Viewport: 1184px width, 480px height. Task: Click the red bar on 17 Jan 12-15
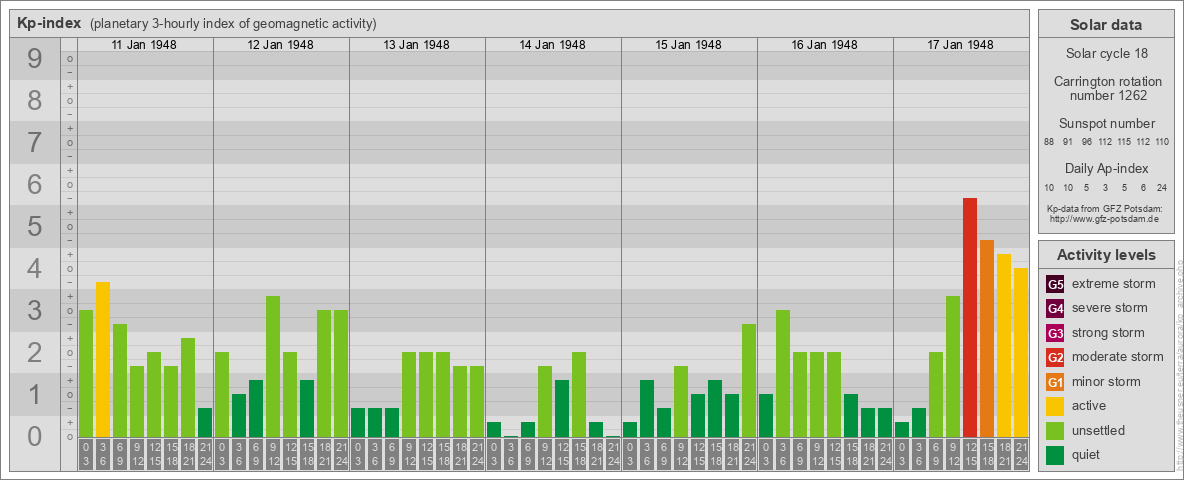[970, 317]
